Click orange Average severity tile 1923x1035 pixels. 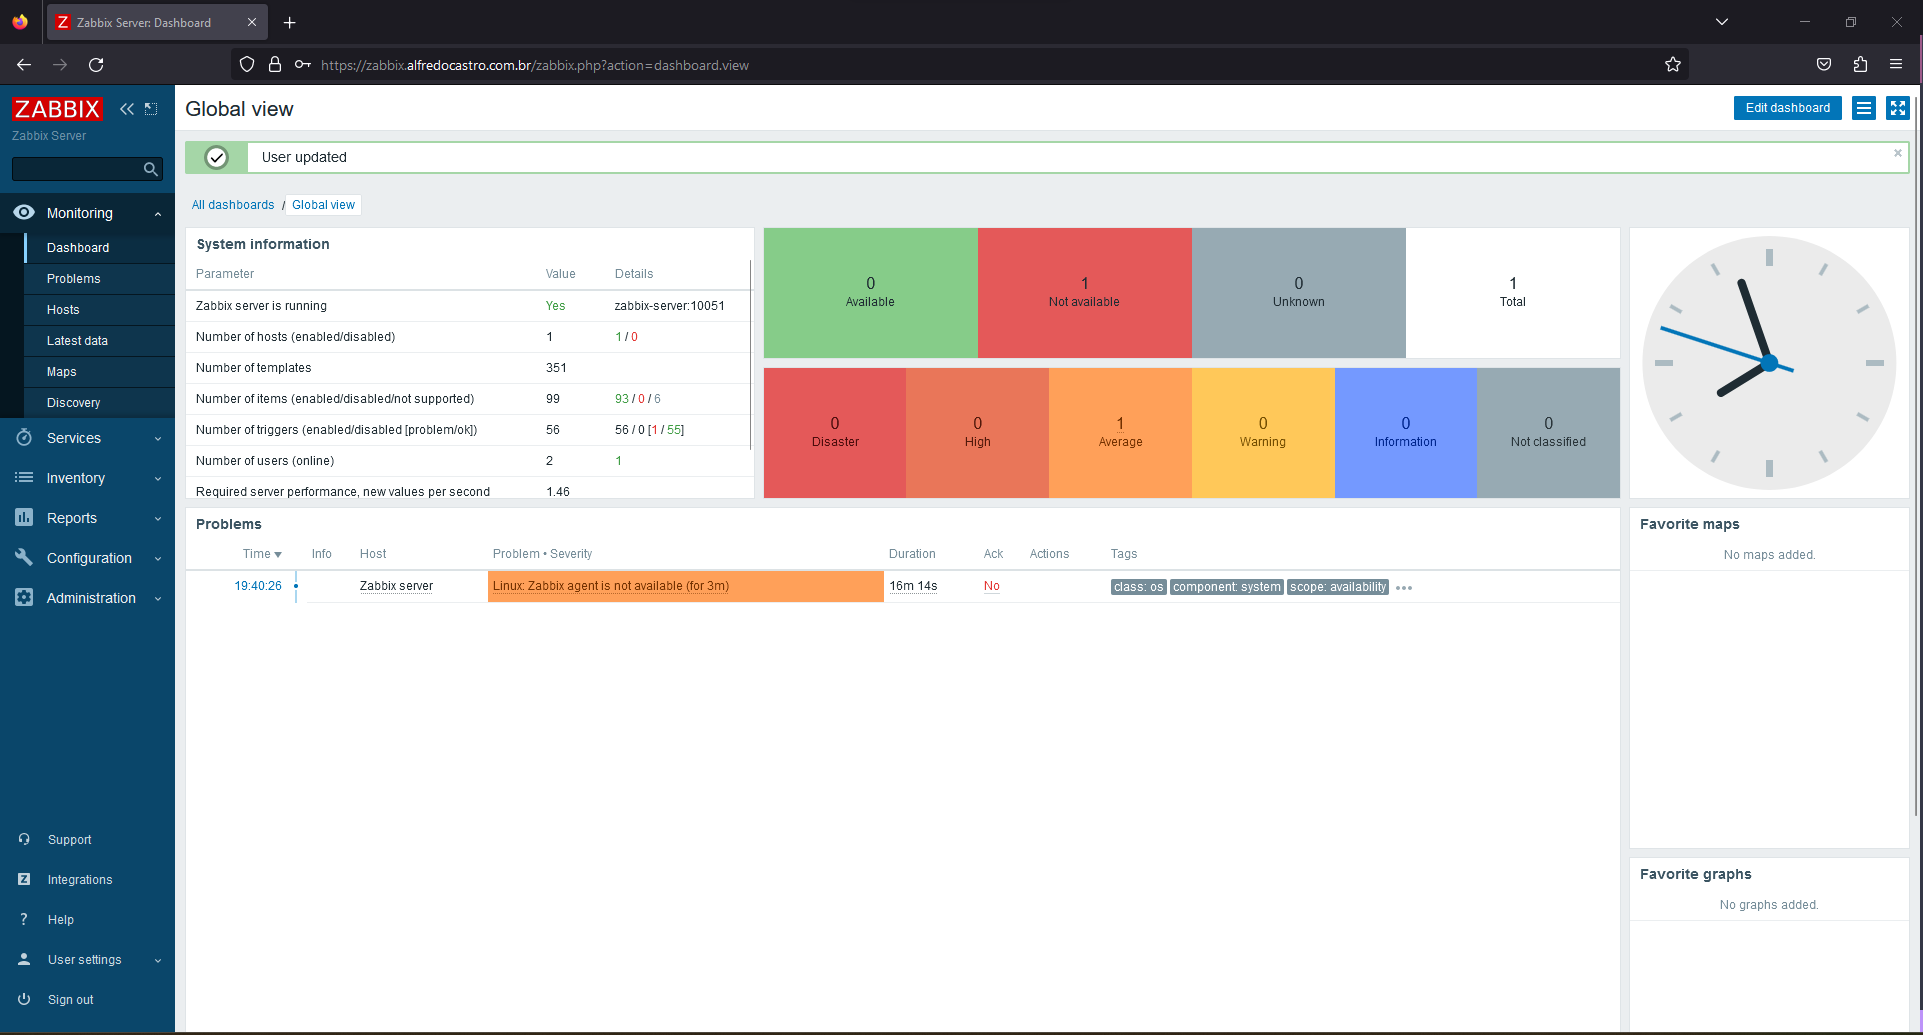[x=1120, y=433]
